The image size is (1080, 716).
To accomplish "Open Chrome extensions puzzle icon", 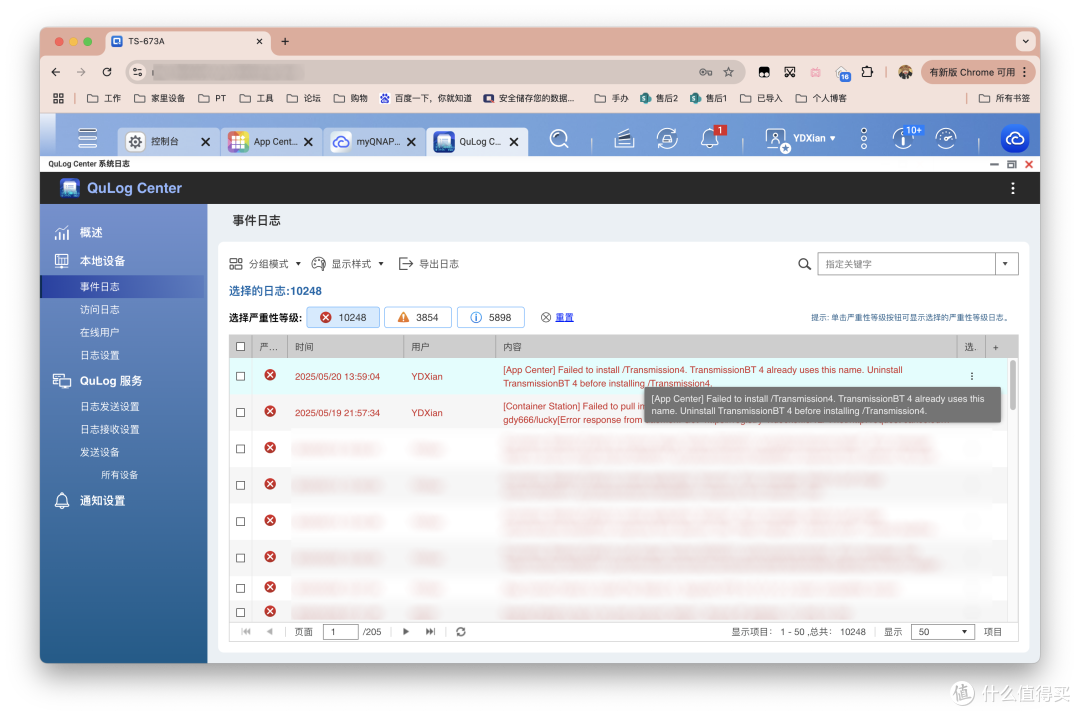I will coord(867,72).
